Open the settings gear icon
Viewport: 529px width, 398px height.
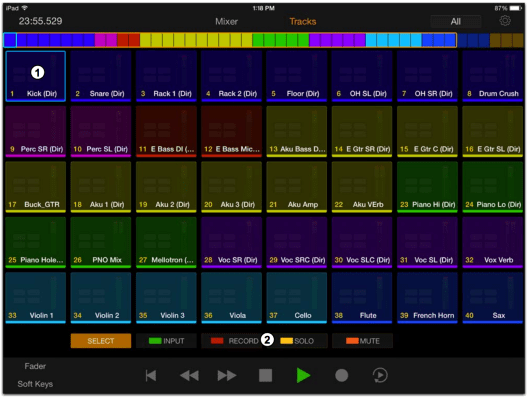click(505, 21)
